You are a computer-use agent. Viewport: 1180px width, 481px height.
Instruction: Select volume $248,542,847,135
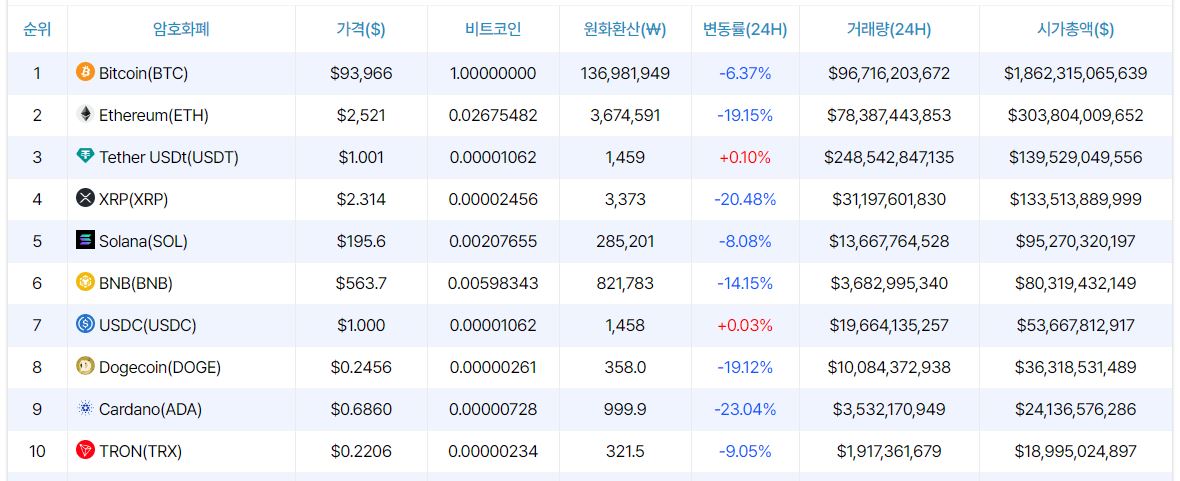pos(889,158)
